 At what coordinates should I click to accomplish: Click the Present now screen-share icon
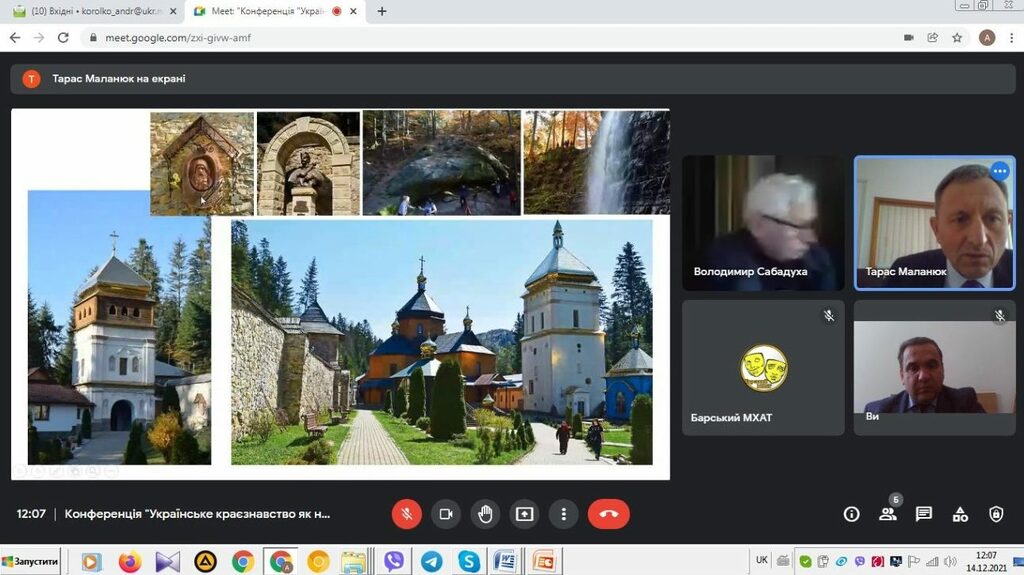click(524, 514)
